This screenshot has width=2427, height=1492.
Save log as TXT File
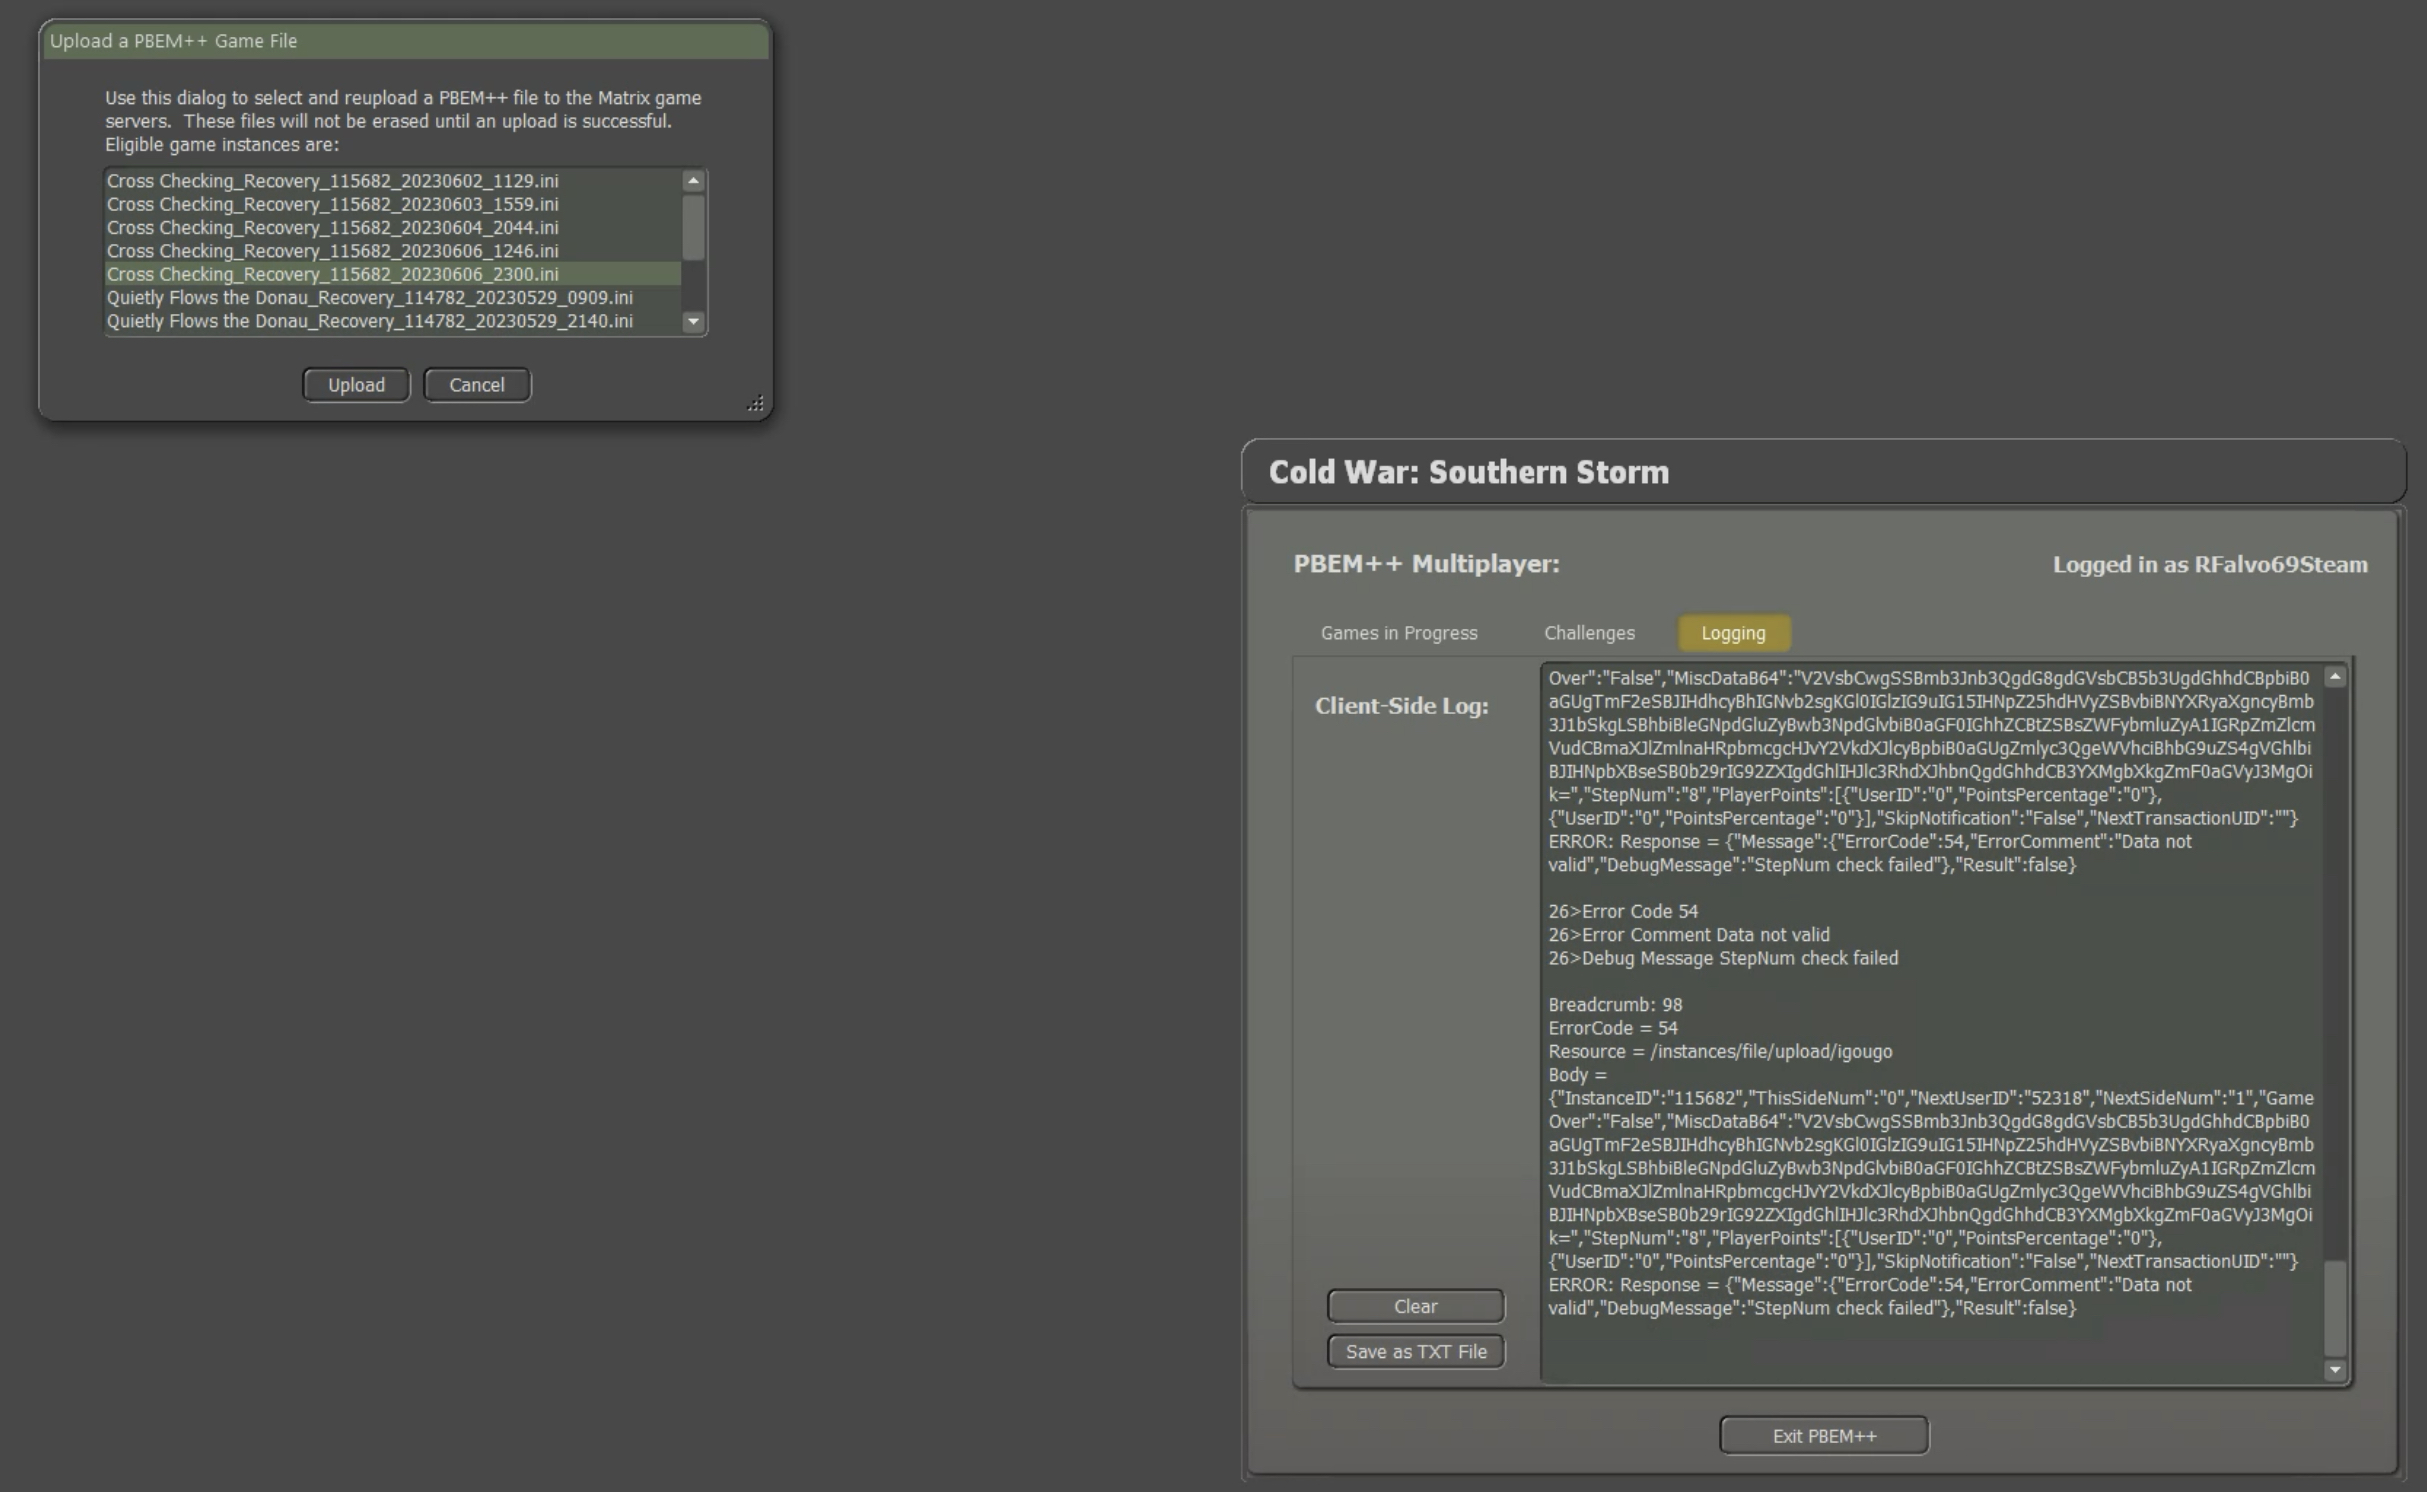[x=1415, y=1352]
